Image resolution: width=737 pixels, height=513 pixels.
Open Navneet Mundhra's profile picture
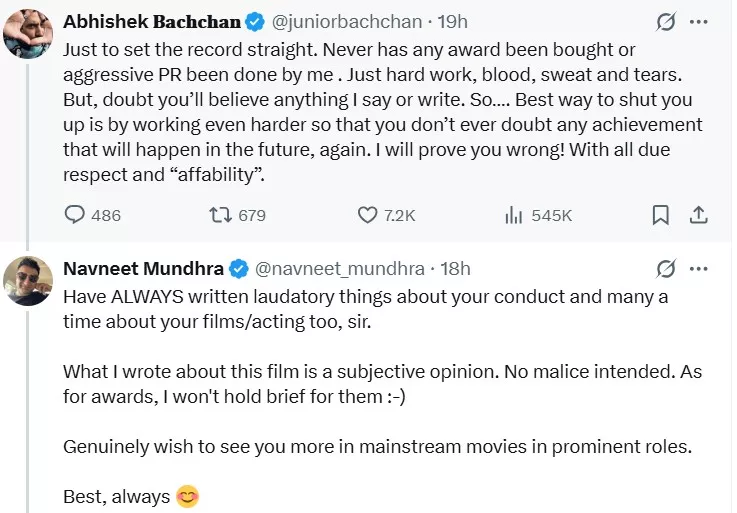27,282
